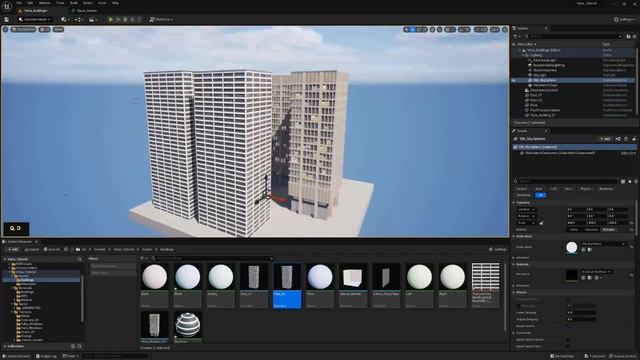
Task: Click Details favorites star icon
Action: [630, 181]
